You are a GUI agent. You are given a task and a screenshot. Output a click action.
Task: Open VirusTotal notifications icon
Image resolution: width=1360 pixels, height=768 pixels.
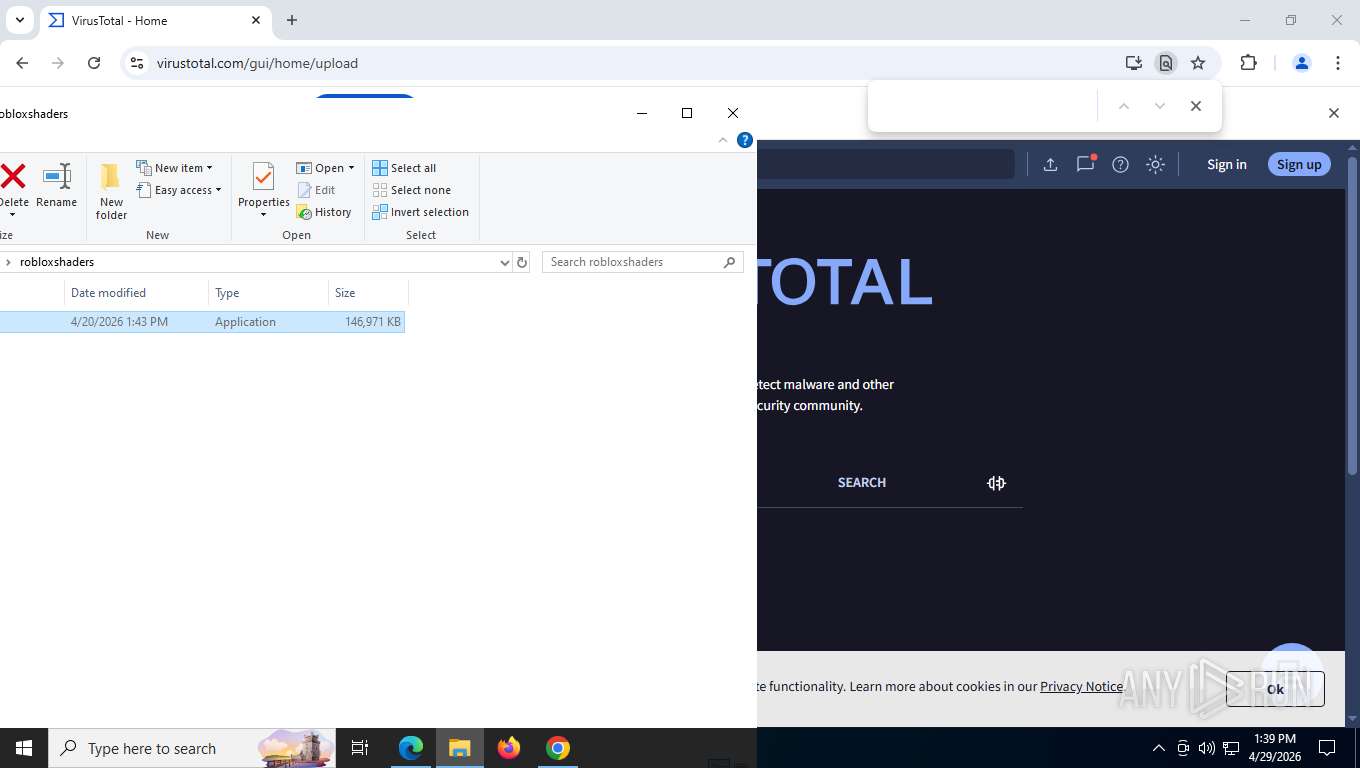pos(1085,164)
